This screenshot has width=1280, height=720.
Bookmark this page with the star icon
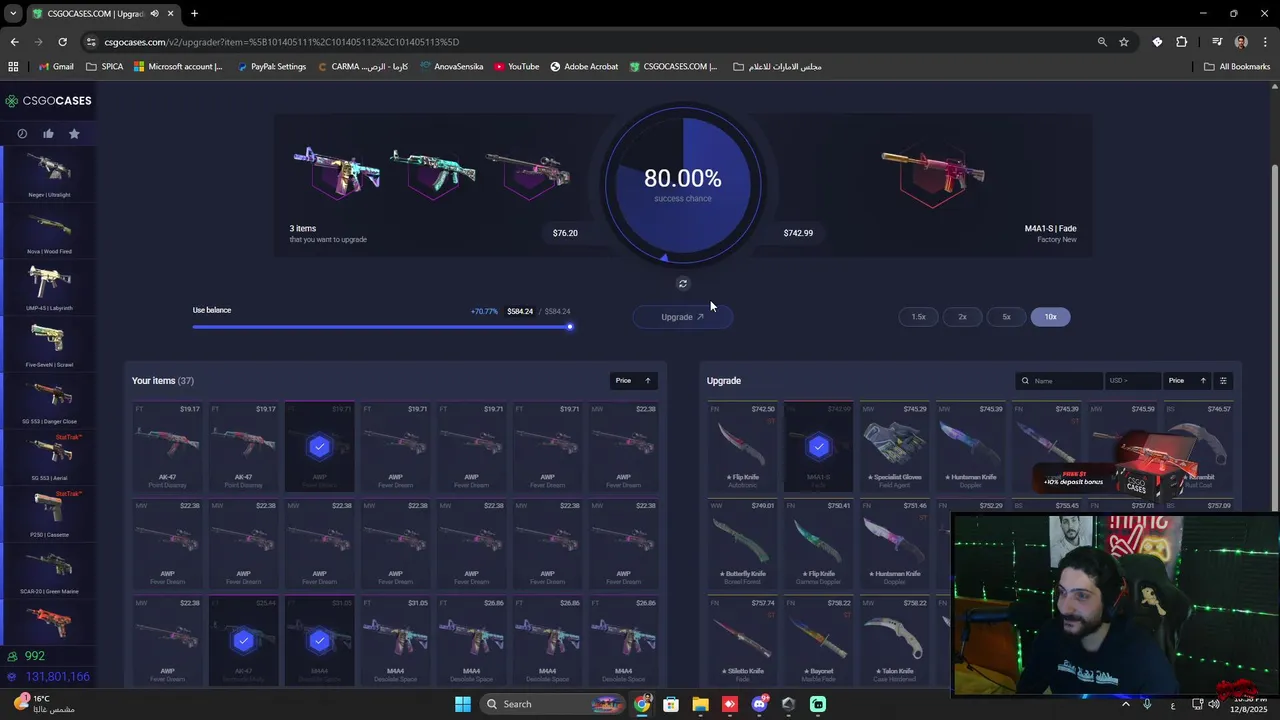[1124, 42]
